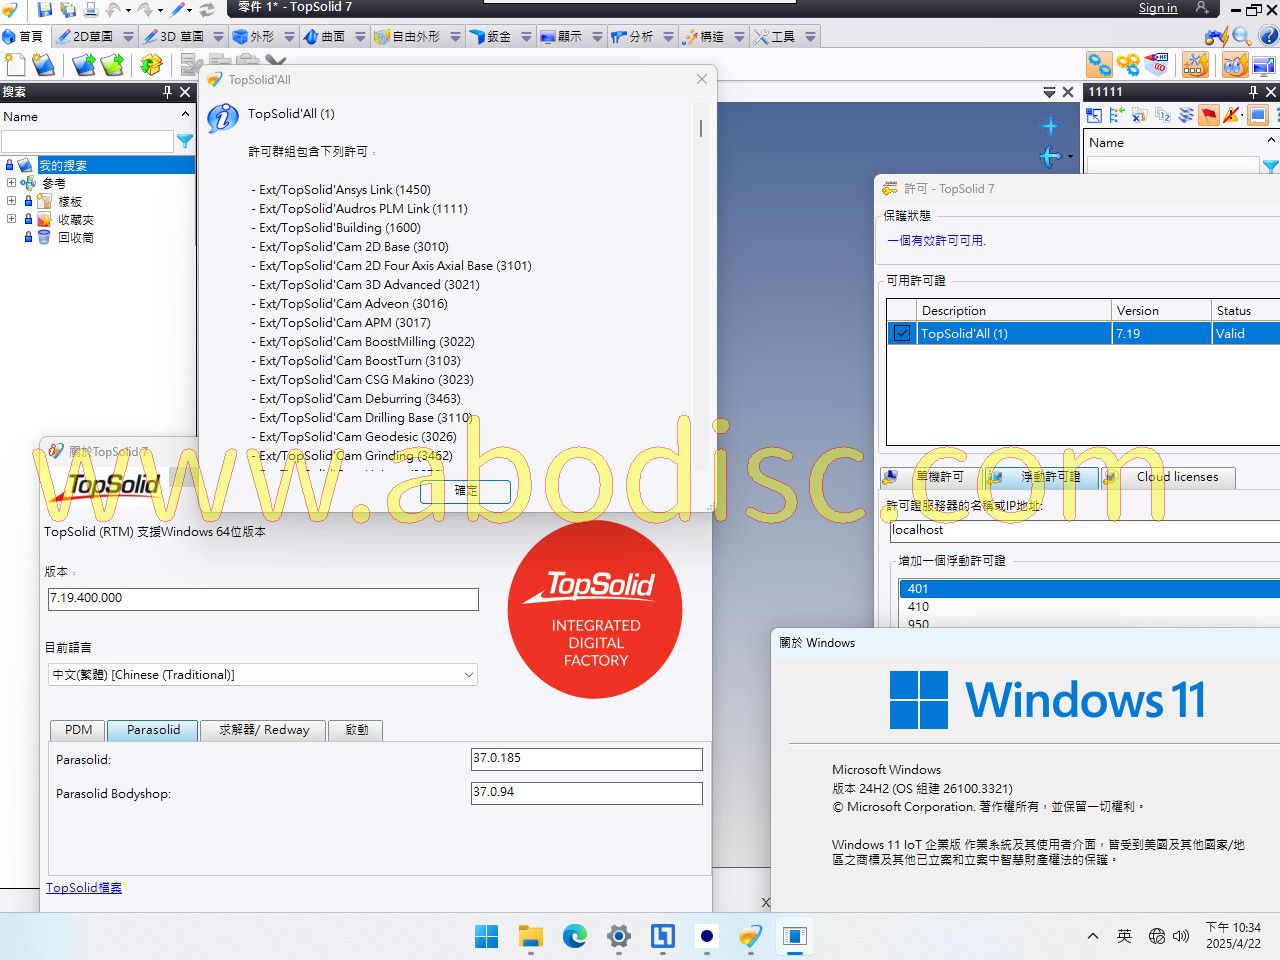Click the Undo arrow icon
The image size is (1280, 960).
tap(113, 9)
